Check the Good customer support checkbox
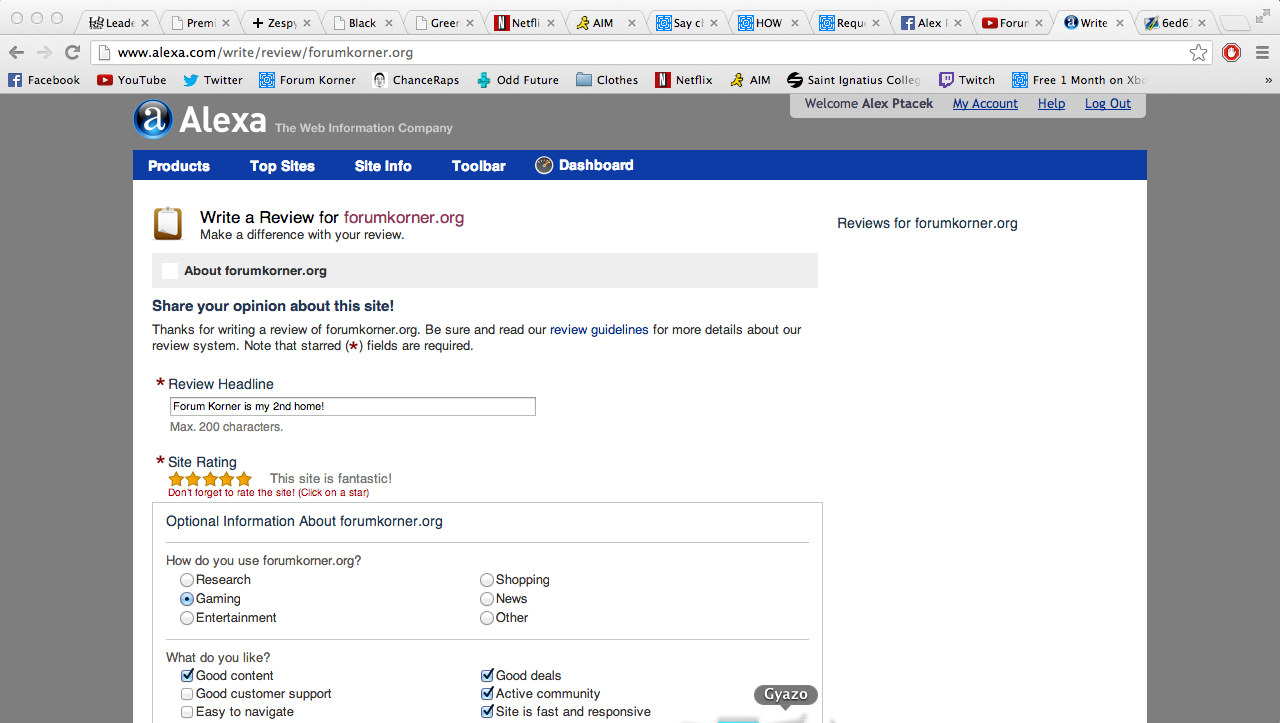The image size is (1280, 723). (187, 694)
